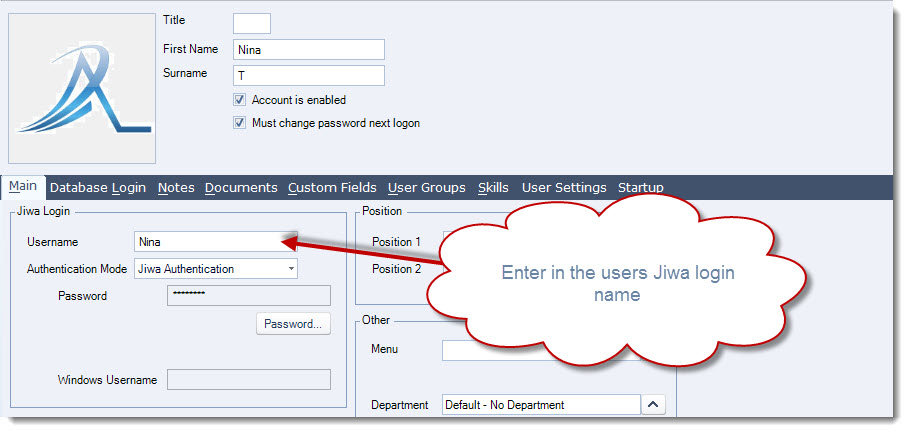Open the Notes tab
The height and width of the screenshot is (432, 908).
(176, 188)
